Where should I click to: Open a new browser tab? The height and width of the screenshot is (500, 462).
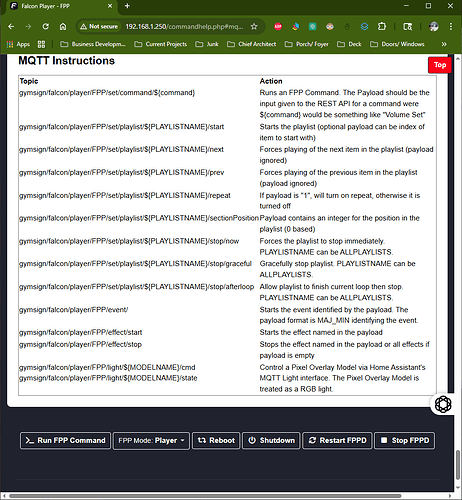point(127,6)
